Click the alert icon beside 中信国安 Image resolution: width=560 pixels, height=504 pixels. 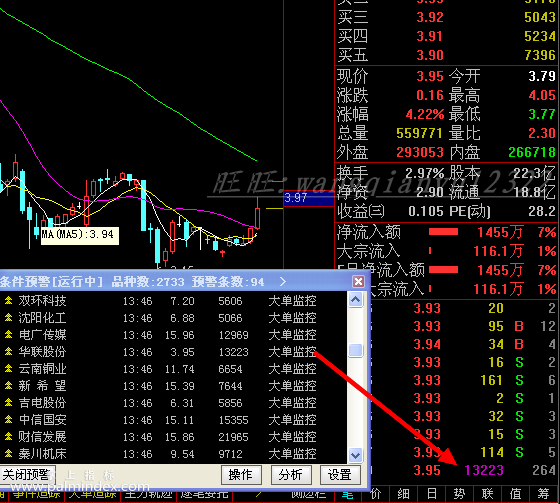(8, 420)
